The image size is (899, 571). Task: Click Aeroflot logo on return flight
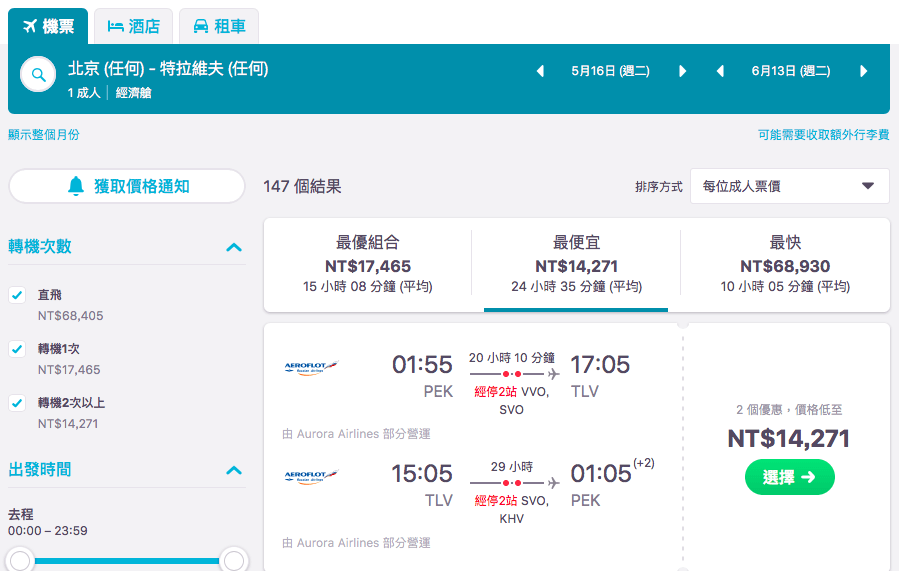point(311,476)
